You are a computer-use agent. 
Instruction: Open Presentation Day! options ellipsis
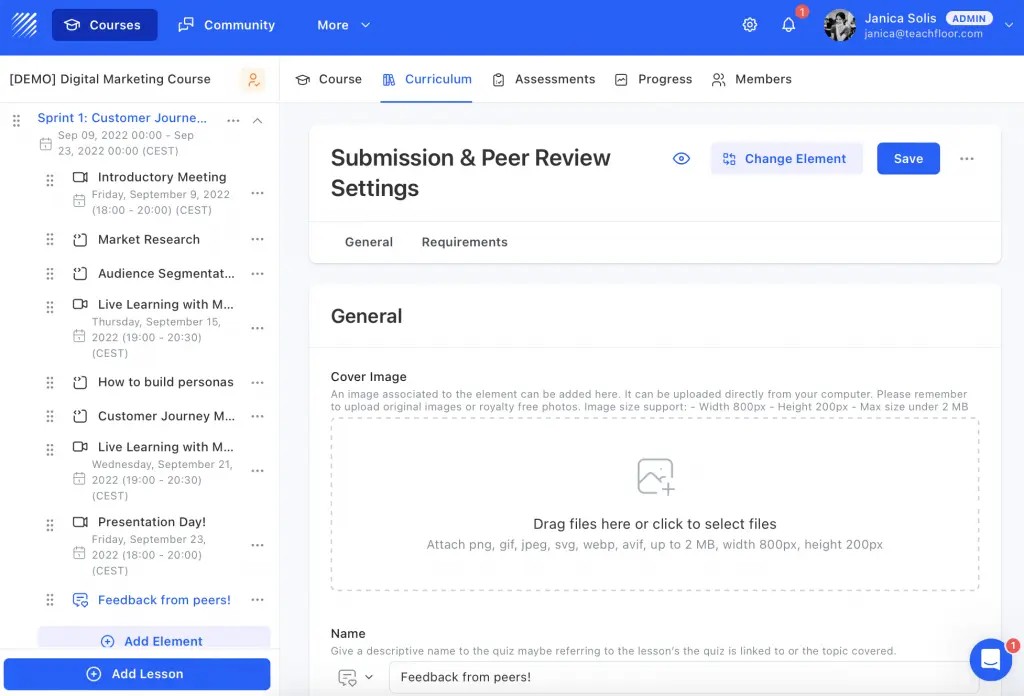point(257,545)
